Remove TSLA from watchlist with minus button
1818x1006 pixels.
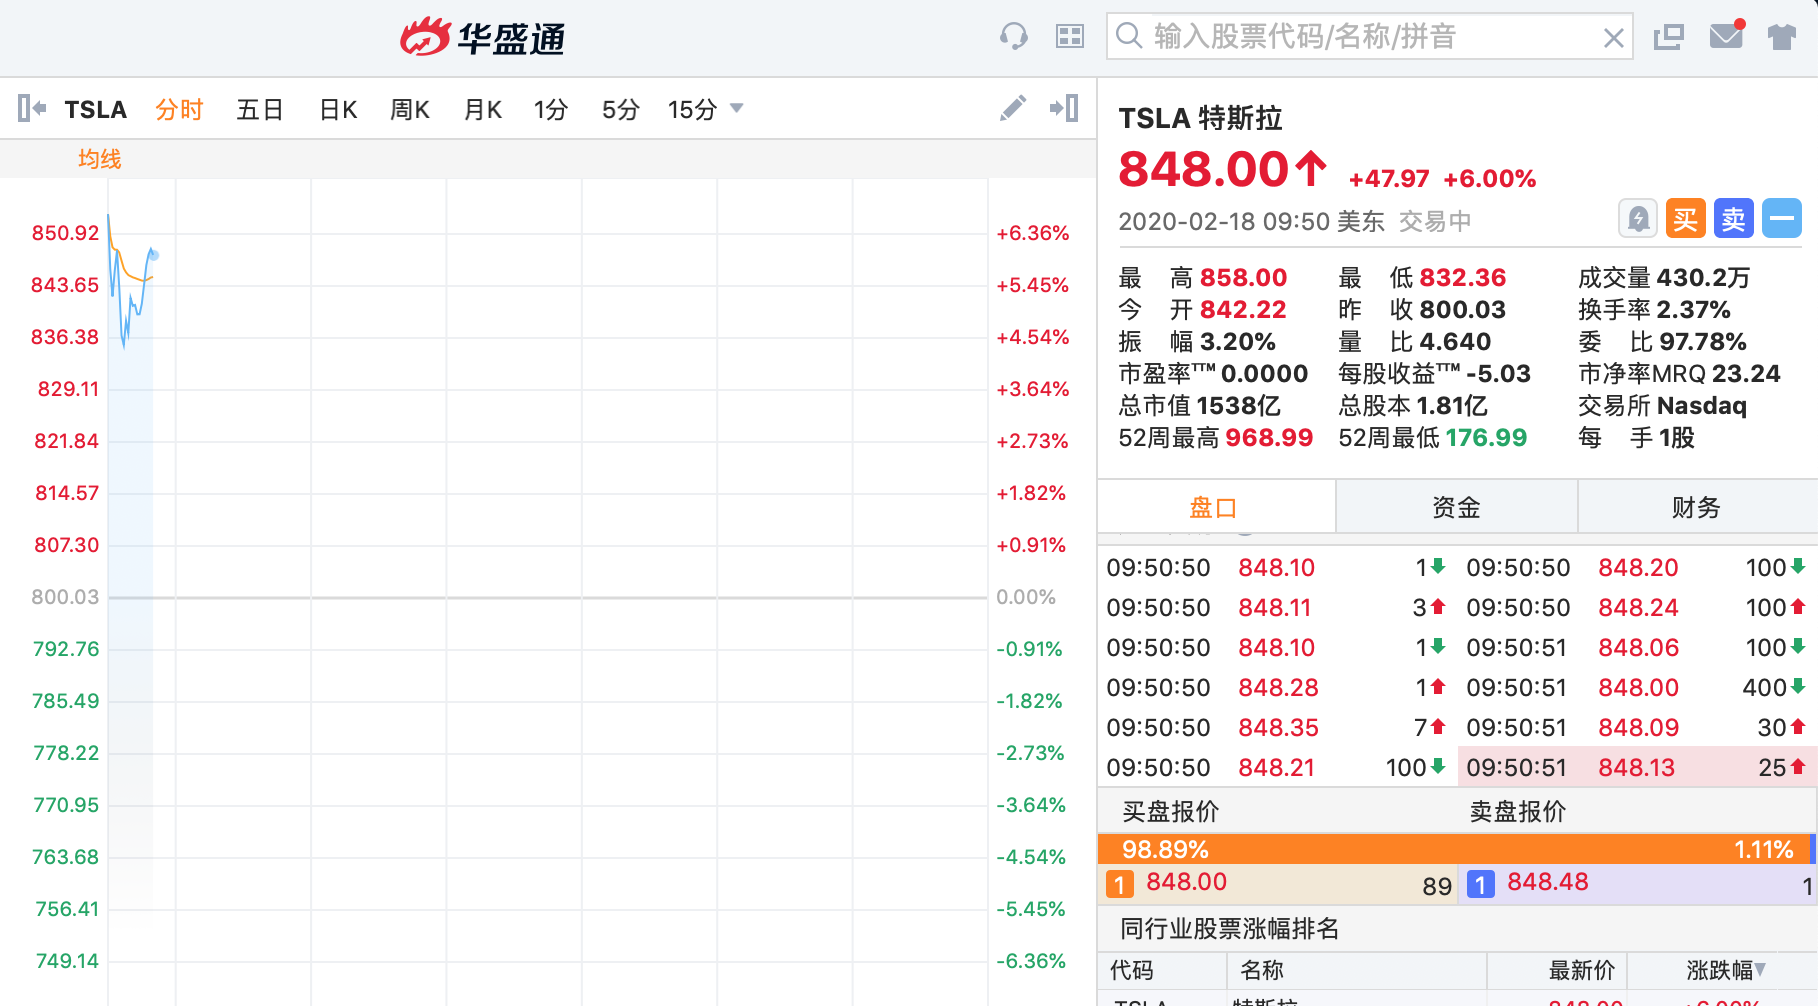[1781, 218]
